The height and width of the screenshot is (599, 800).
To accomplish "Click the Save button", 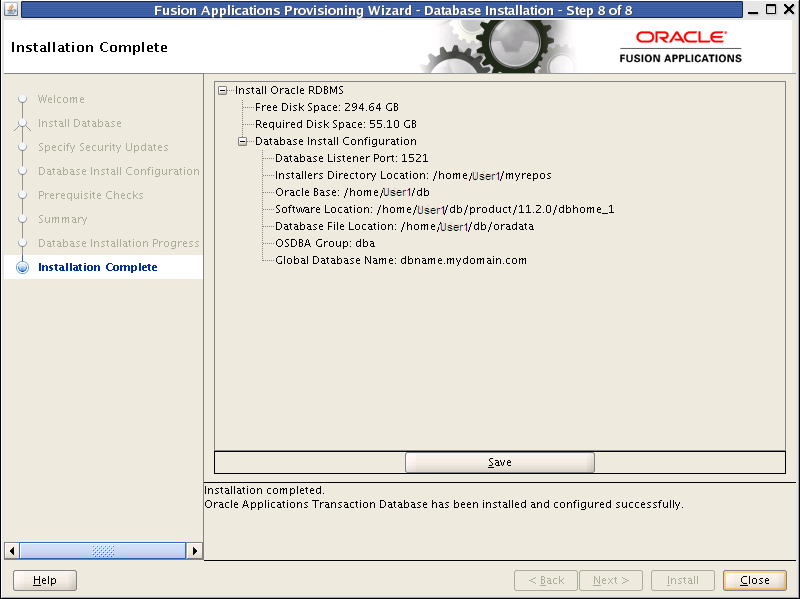I will 499,462.
